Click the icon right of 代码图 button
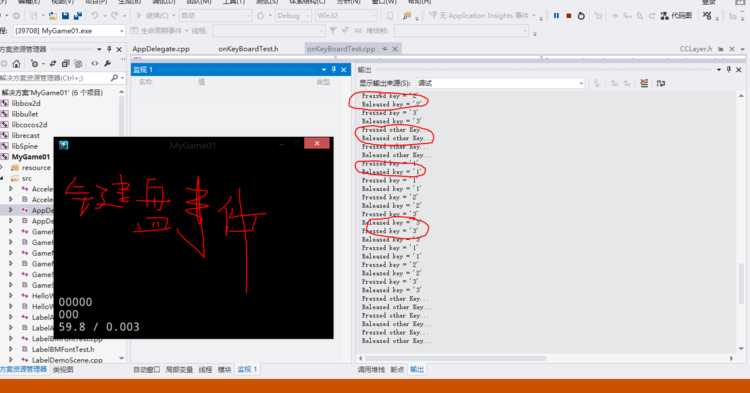The width and height of the screenshot is (750, 393). [708, 16]
